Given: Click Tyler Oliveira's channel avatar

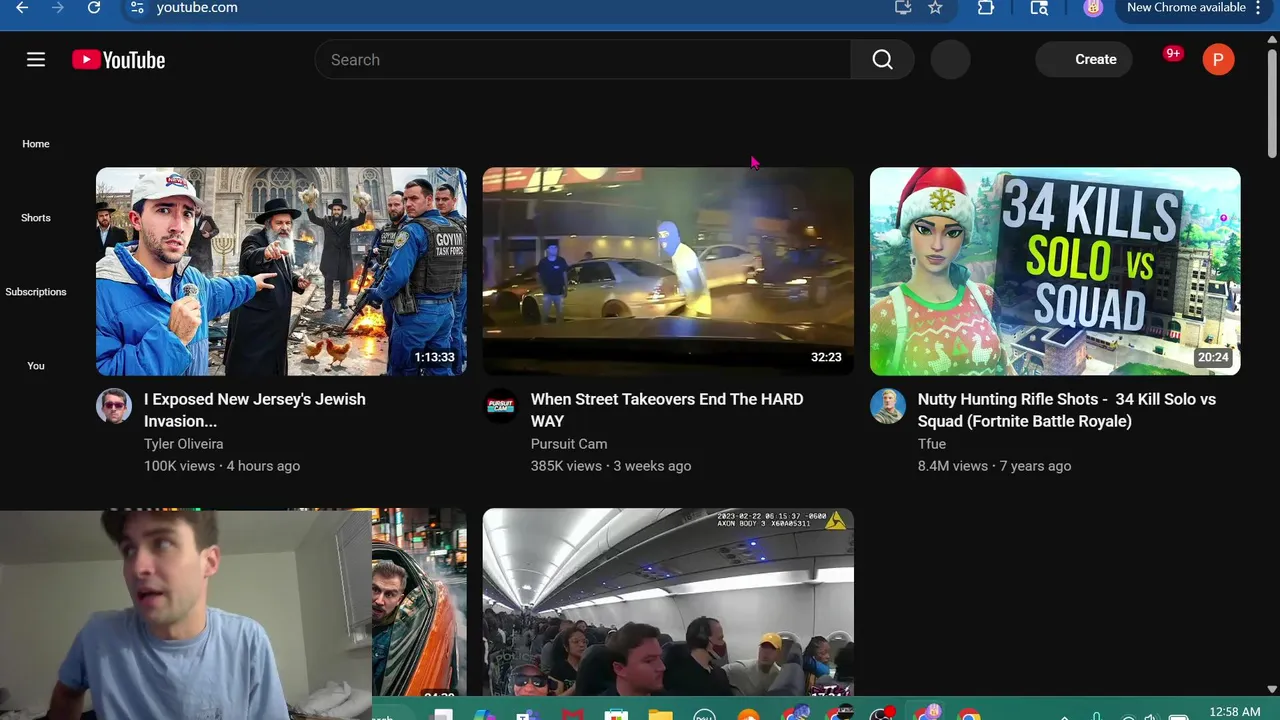Looking at the screenshot, I should click(x=114, y=406).
